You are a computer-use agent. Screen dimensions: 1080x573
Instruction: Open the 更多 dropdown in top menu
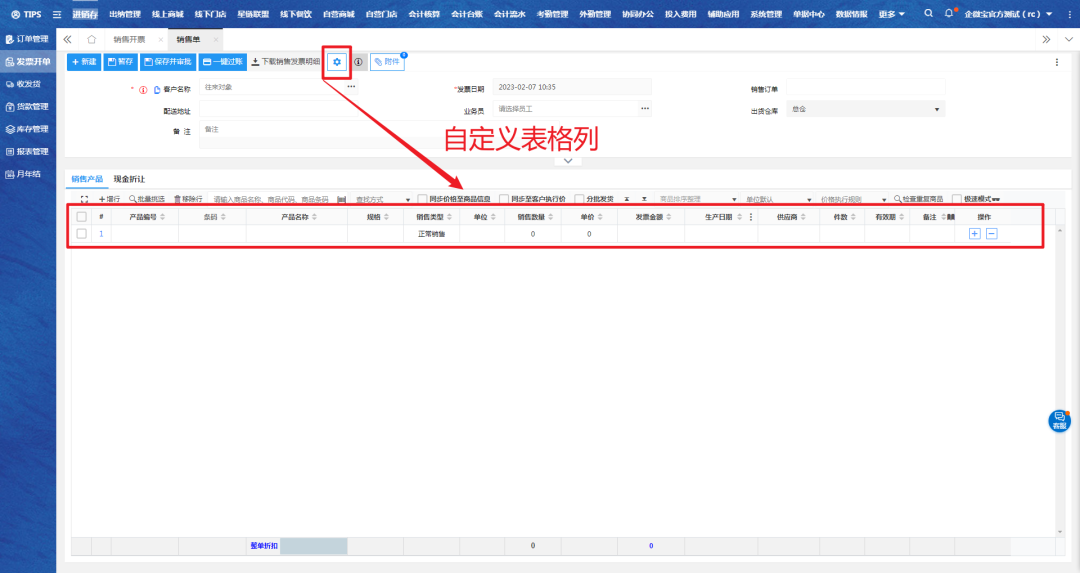[891, 14]
